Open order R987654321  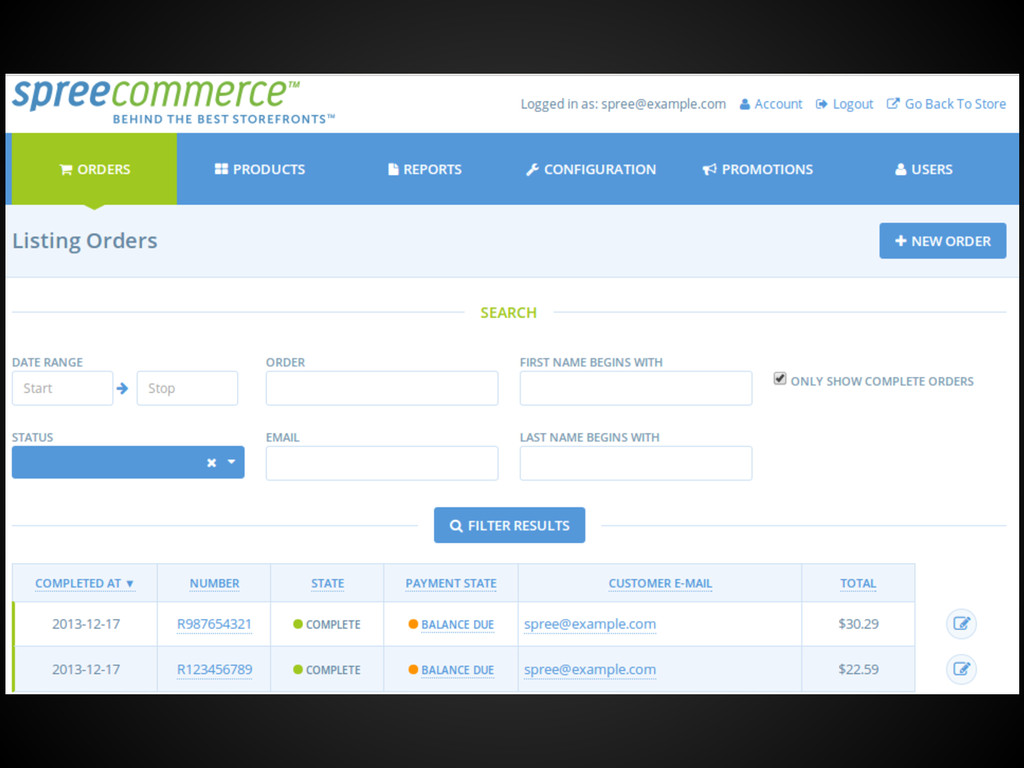[214, 624]
